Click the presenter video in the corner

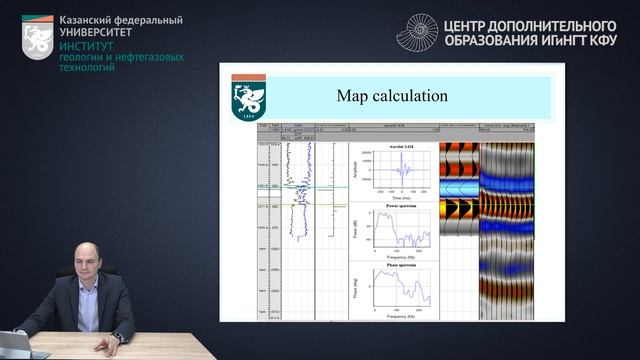tap(78, 300)
